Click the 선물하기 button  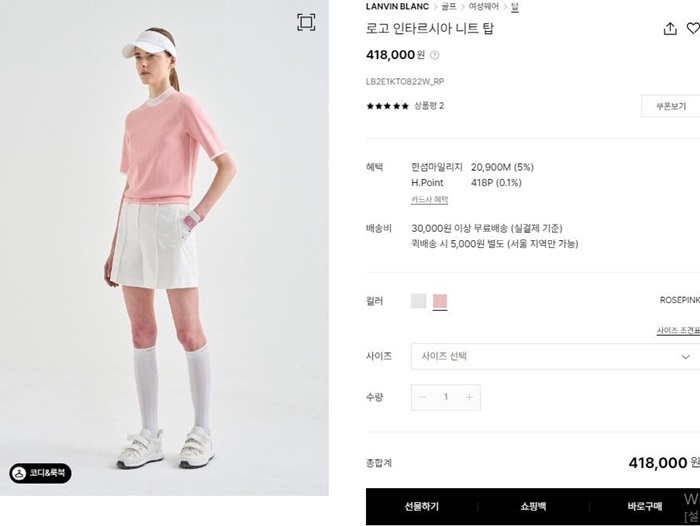tap(421, 506)
